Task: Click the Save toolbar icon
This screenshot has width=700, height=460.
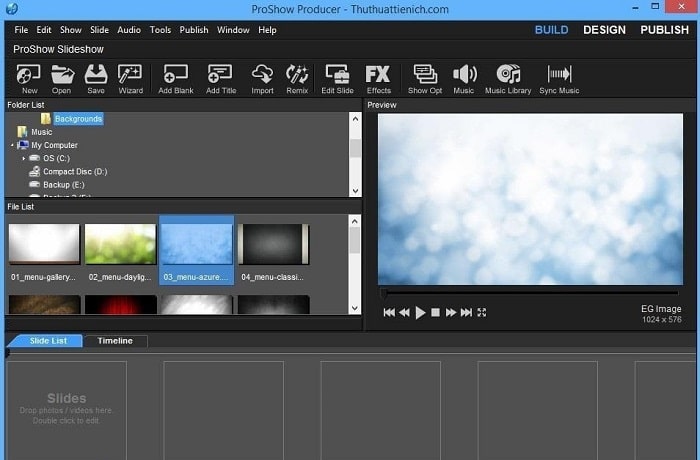Action: click(96, 79)
